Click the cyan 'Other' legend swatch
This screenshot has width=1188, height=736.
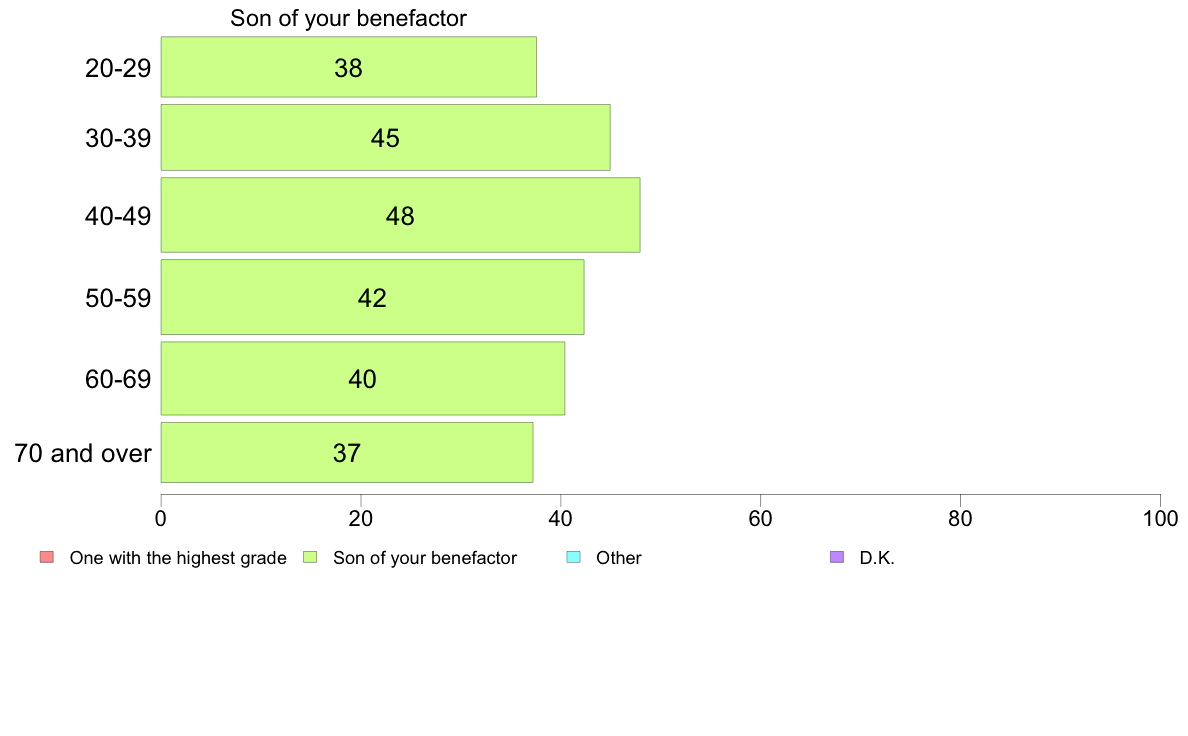[x=574, y=557]
